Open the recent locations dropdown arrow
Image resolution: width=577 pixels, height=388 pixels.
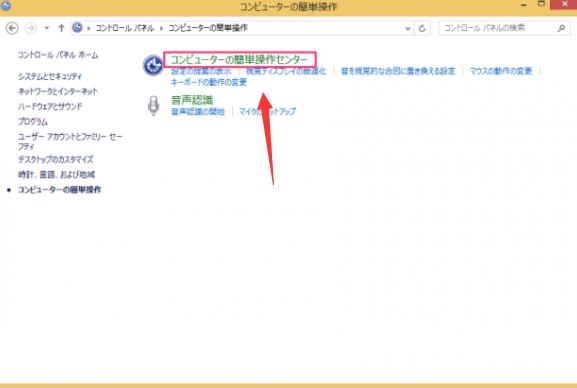pos(47,28)
